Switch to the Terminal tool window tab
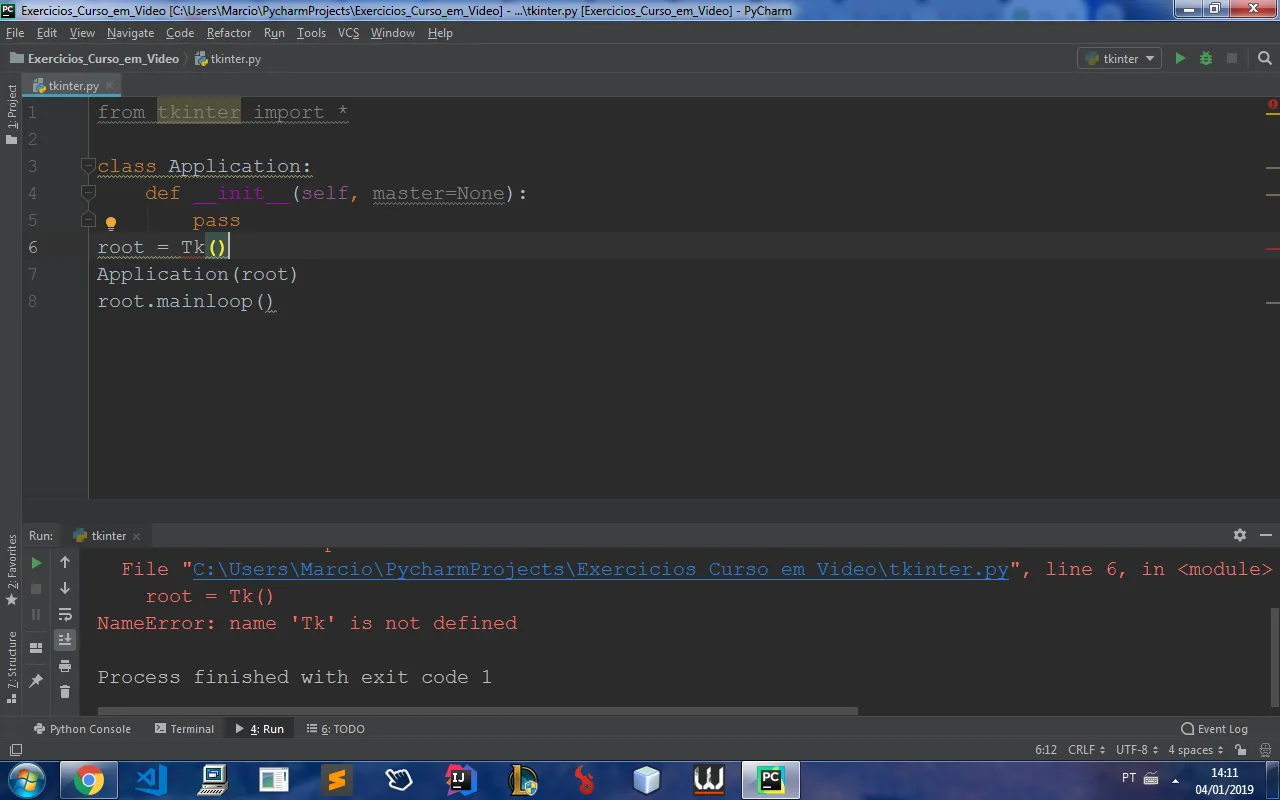Screen dimensions: 1280x800 point(185,729)
